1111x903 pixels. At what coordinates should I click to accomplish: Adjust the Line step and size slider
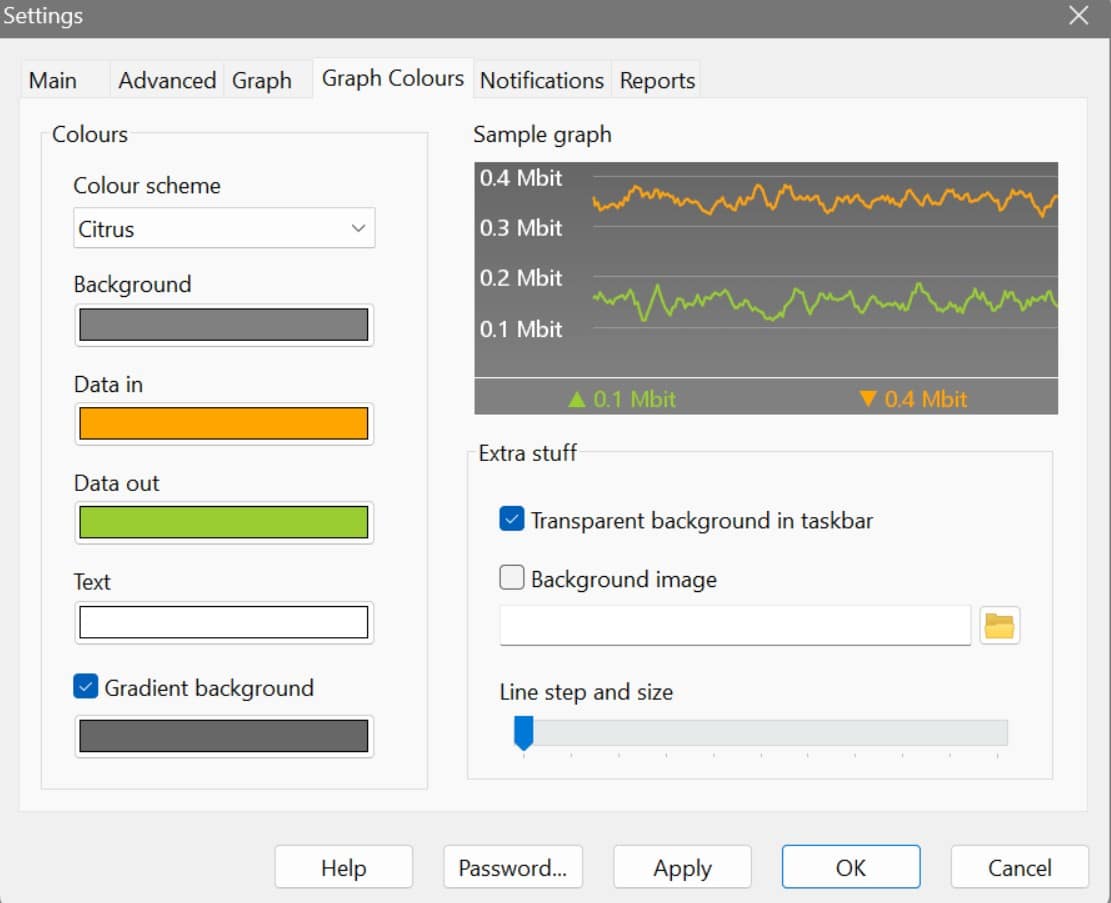(x=522, y=733)
